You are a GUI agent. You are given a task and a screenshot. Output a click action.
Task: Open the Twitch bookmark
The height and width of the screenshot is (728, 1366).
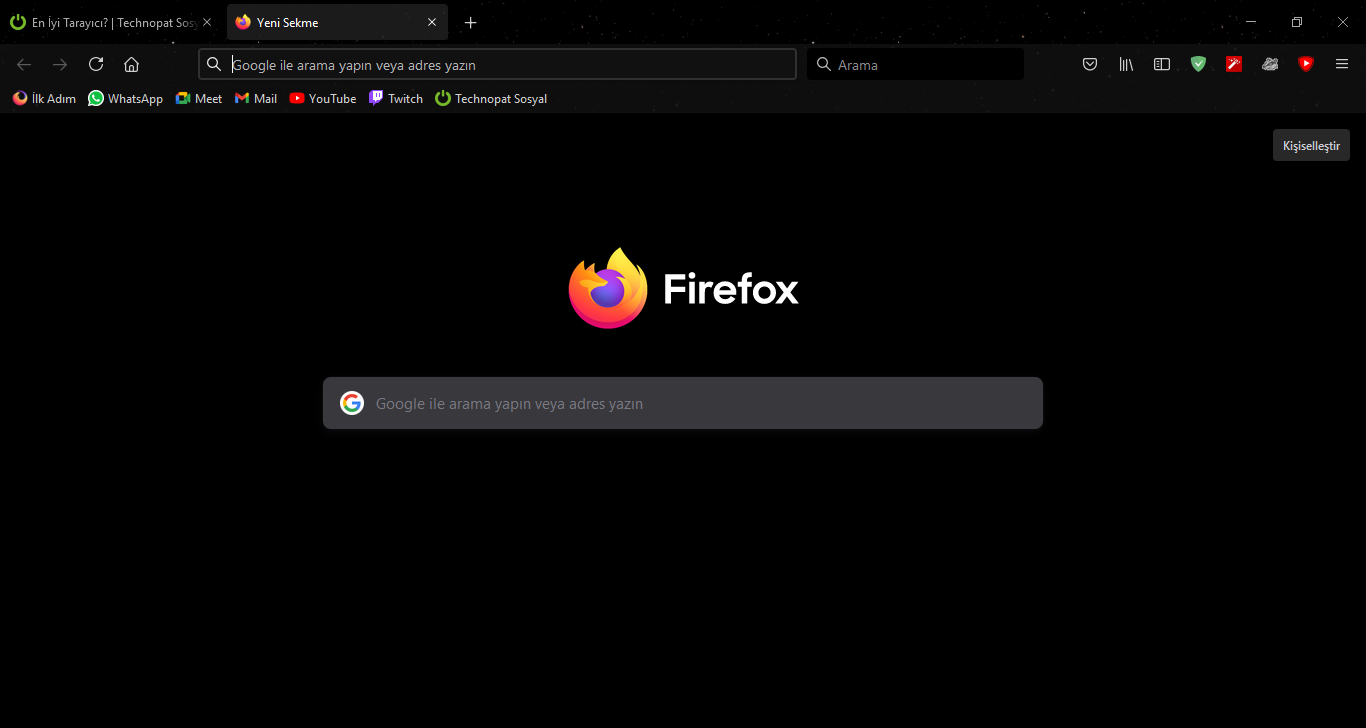pos(396,98)
